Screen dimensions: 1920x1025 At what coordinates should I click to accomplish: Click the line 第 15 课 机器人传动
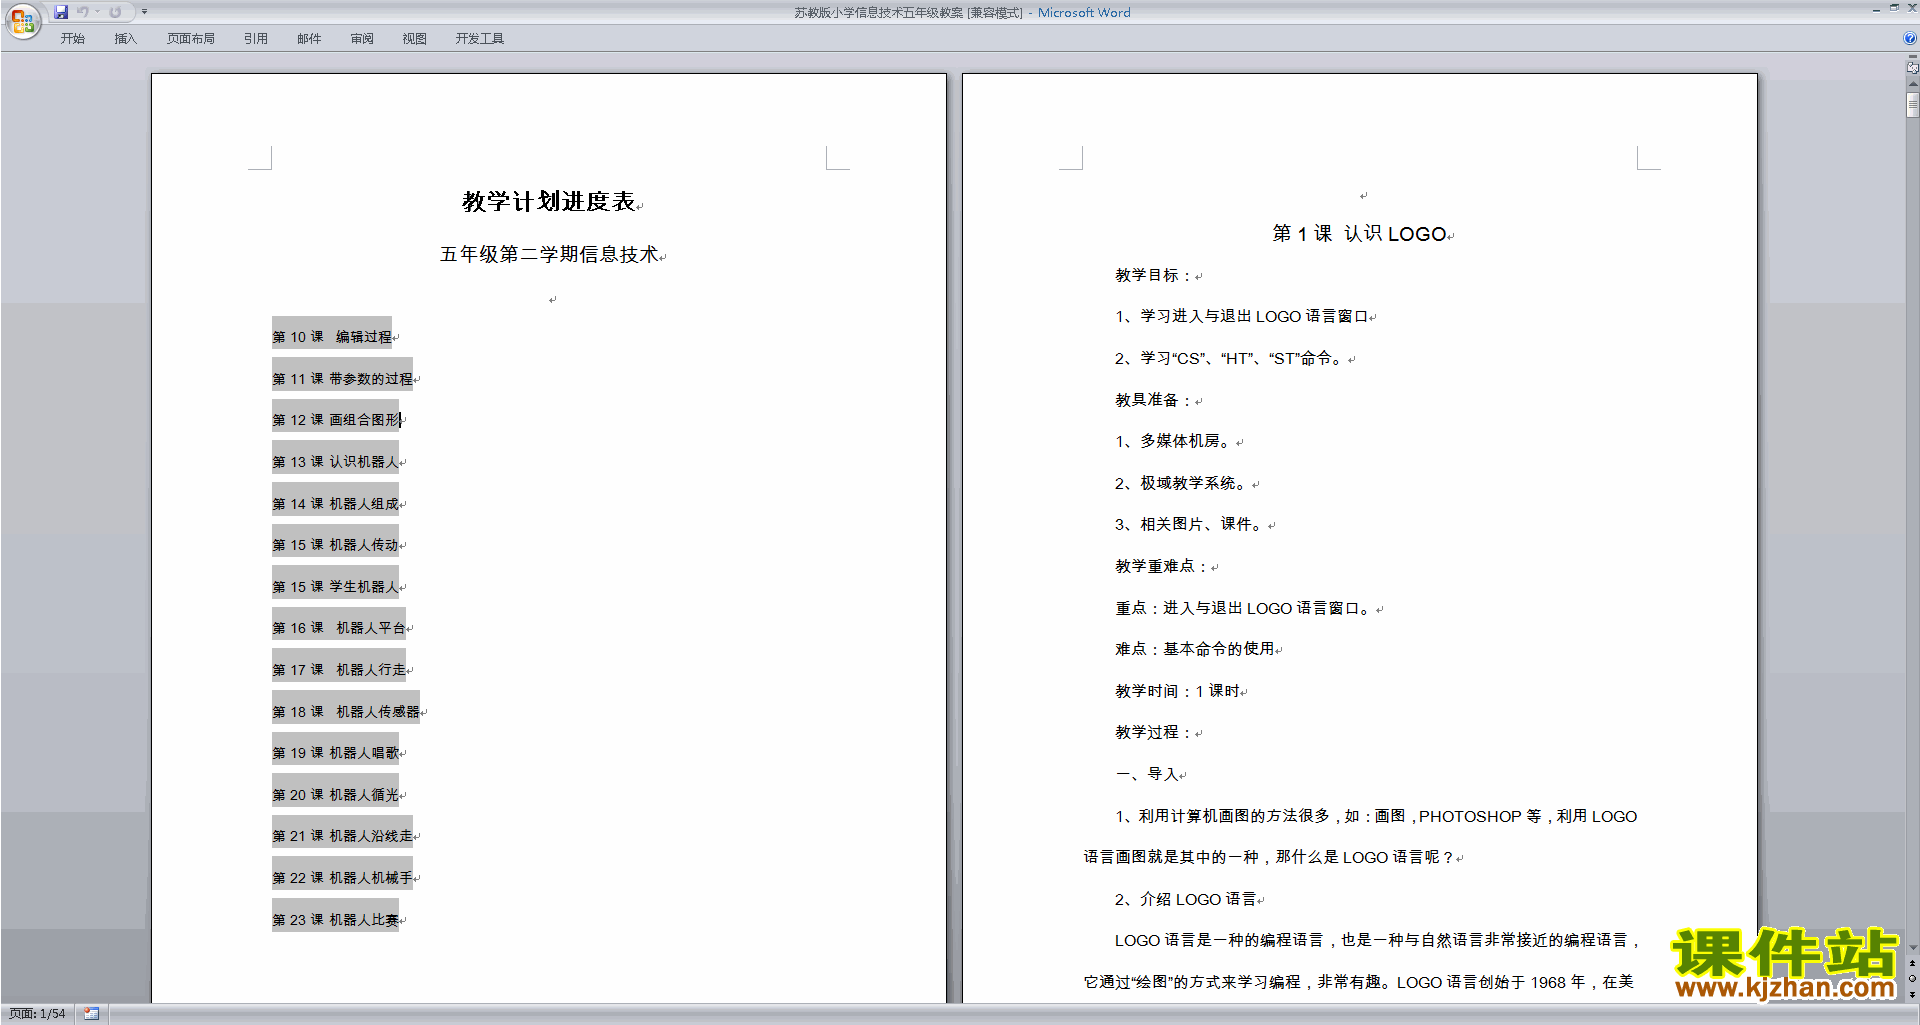335,545
